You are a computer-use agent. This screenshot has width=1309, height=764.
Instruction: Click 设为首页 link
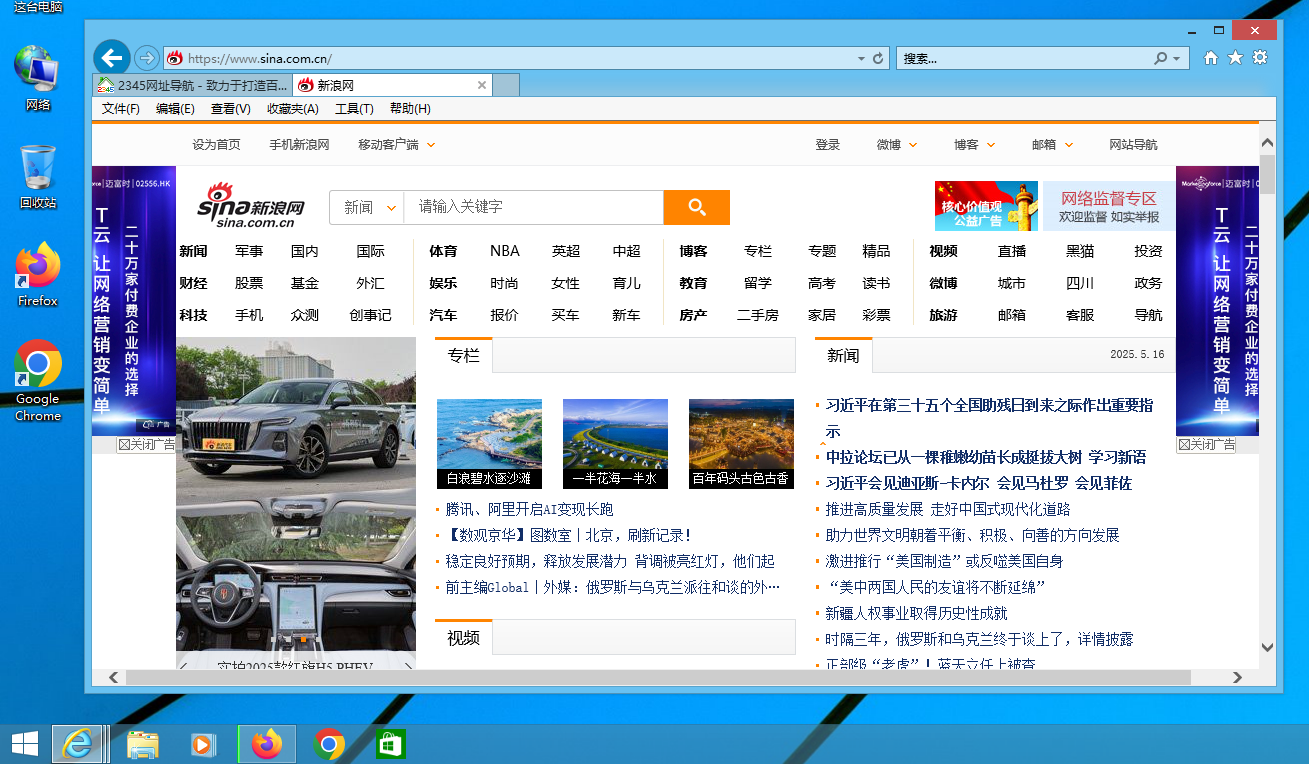tap(216, 145)
